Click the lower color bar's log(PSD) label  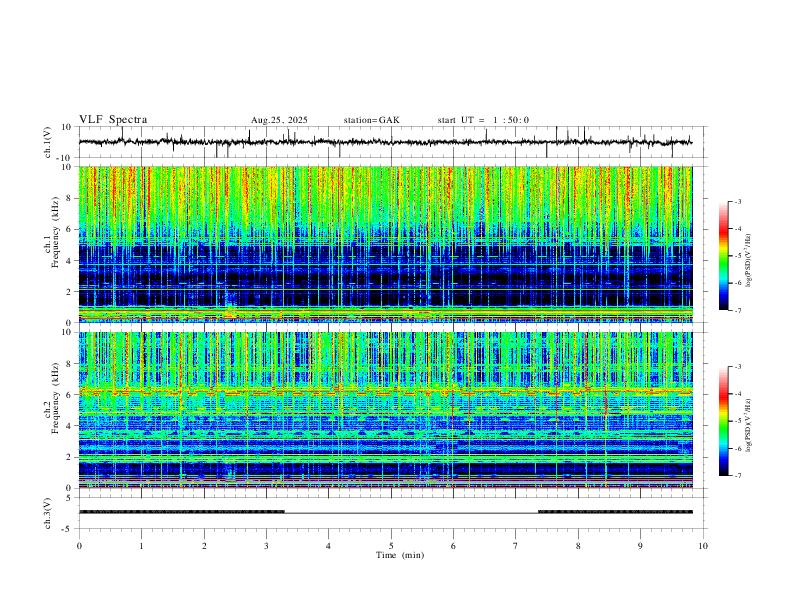pyautogui.click(x=749, y=425)
